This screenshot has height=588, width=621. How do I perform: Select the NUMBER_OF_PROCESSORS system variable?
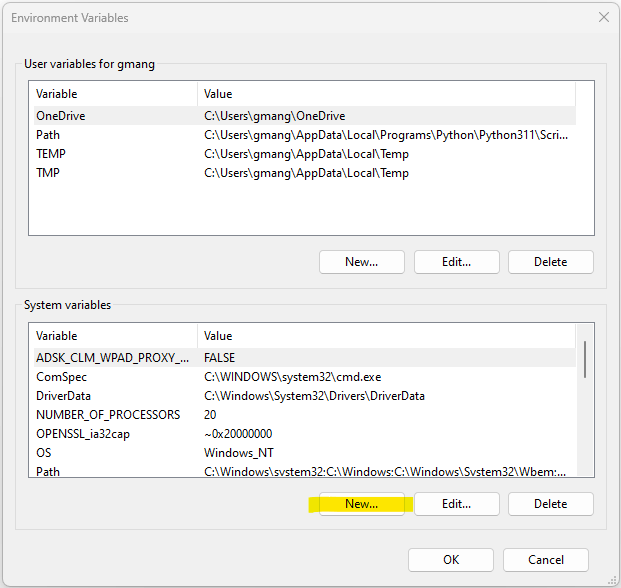pyautogui.click(x=305, y=415)
